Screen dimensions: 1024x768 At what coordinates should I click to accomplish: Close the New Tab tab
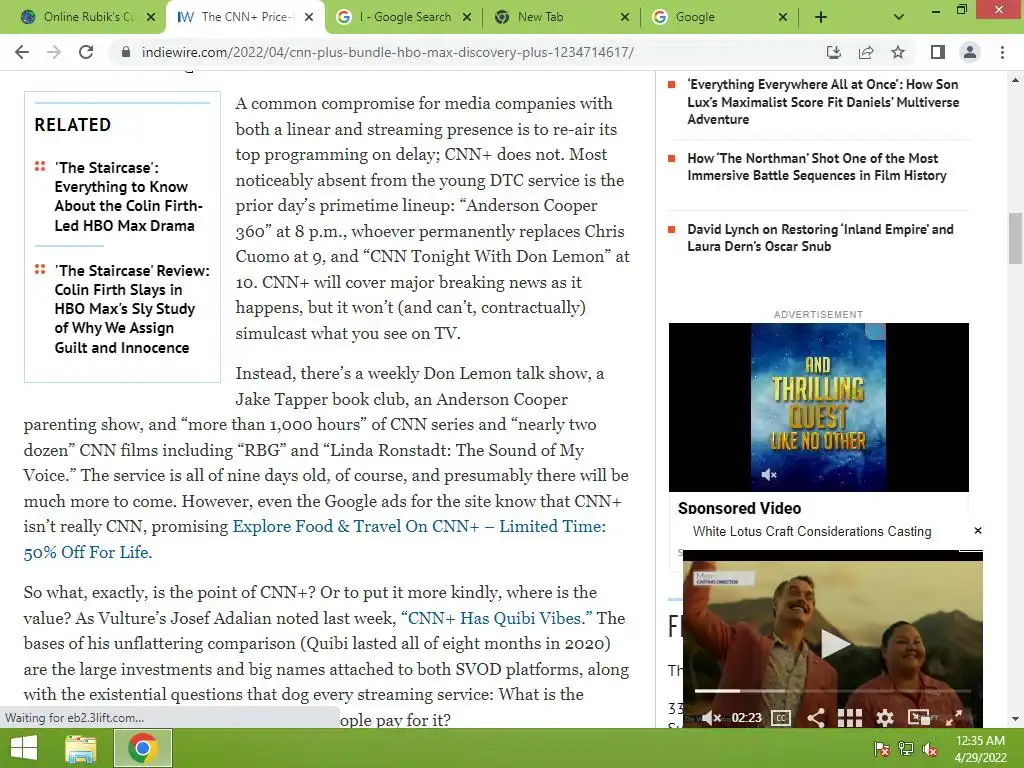(625, 17)
